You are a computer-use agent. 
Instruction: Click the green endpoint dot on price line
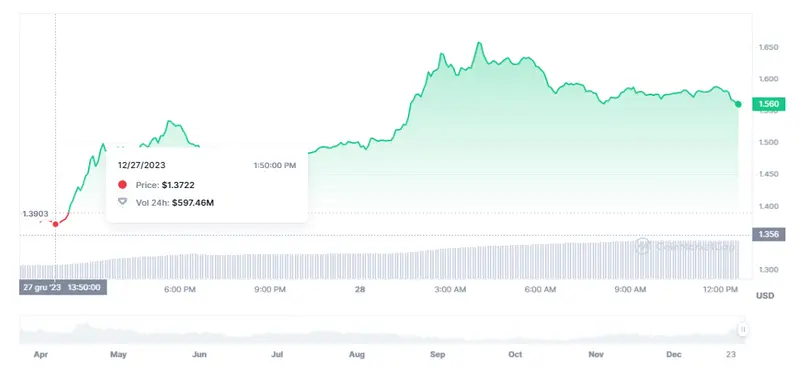coord(738,104)
